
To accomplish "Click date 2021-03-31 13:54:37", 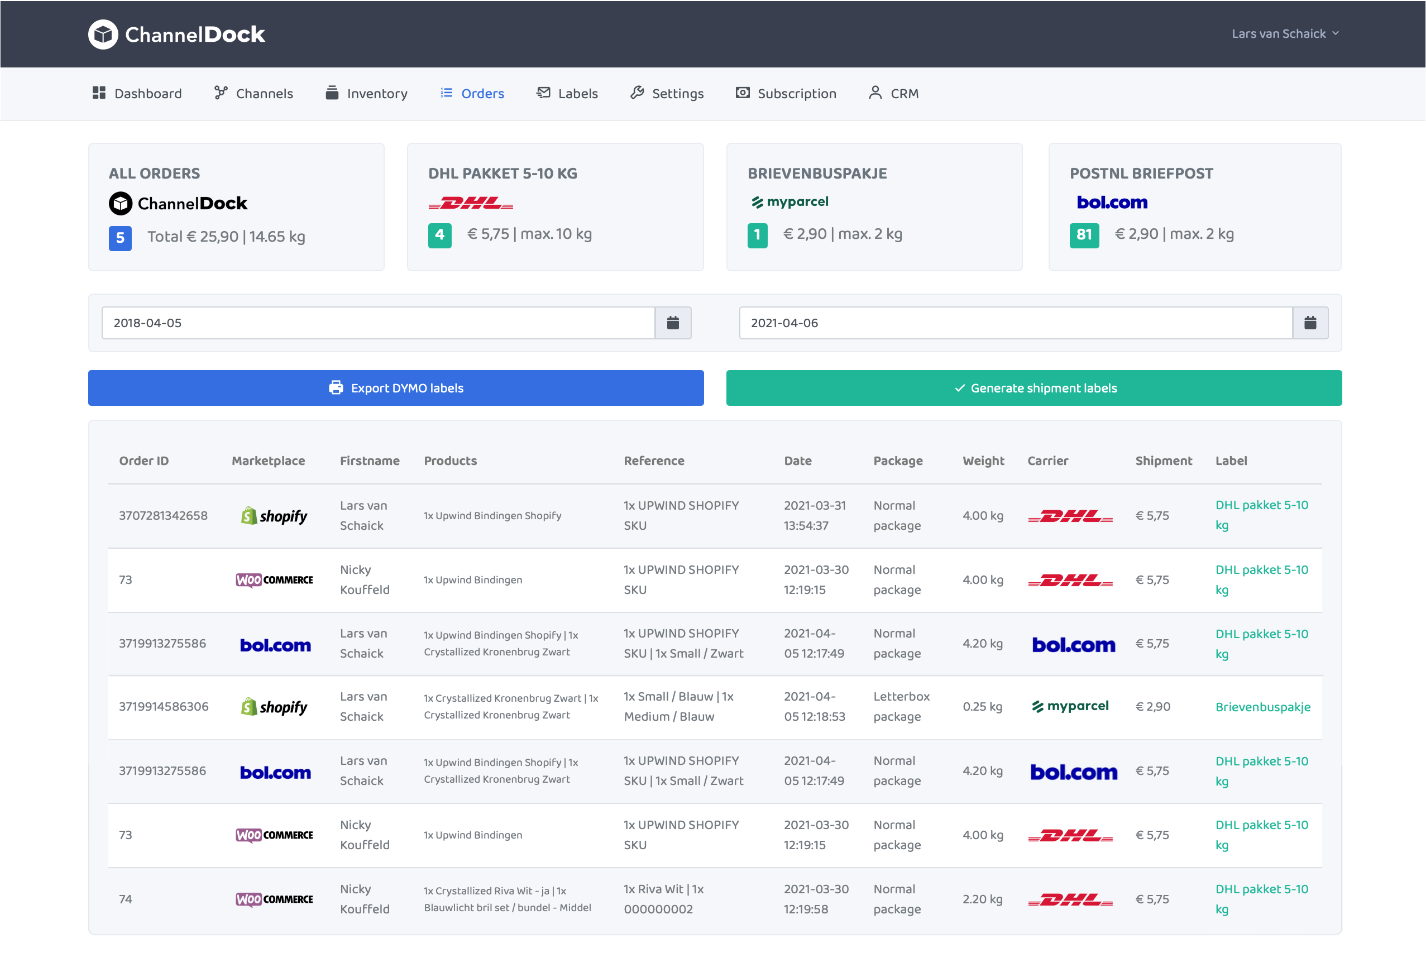I will coord(815,516).
